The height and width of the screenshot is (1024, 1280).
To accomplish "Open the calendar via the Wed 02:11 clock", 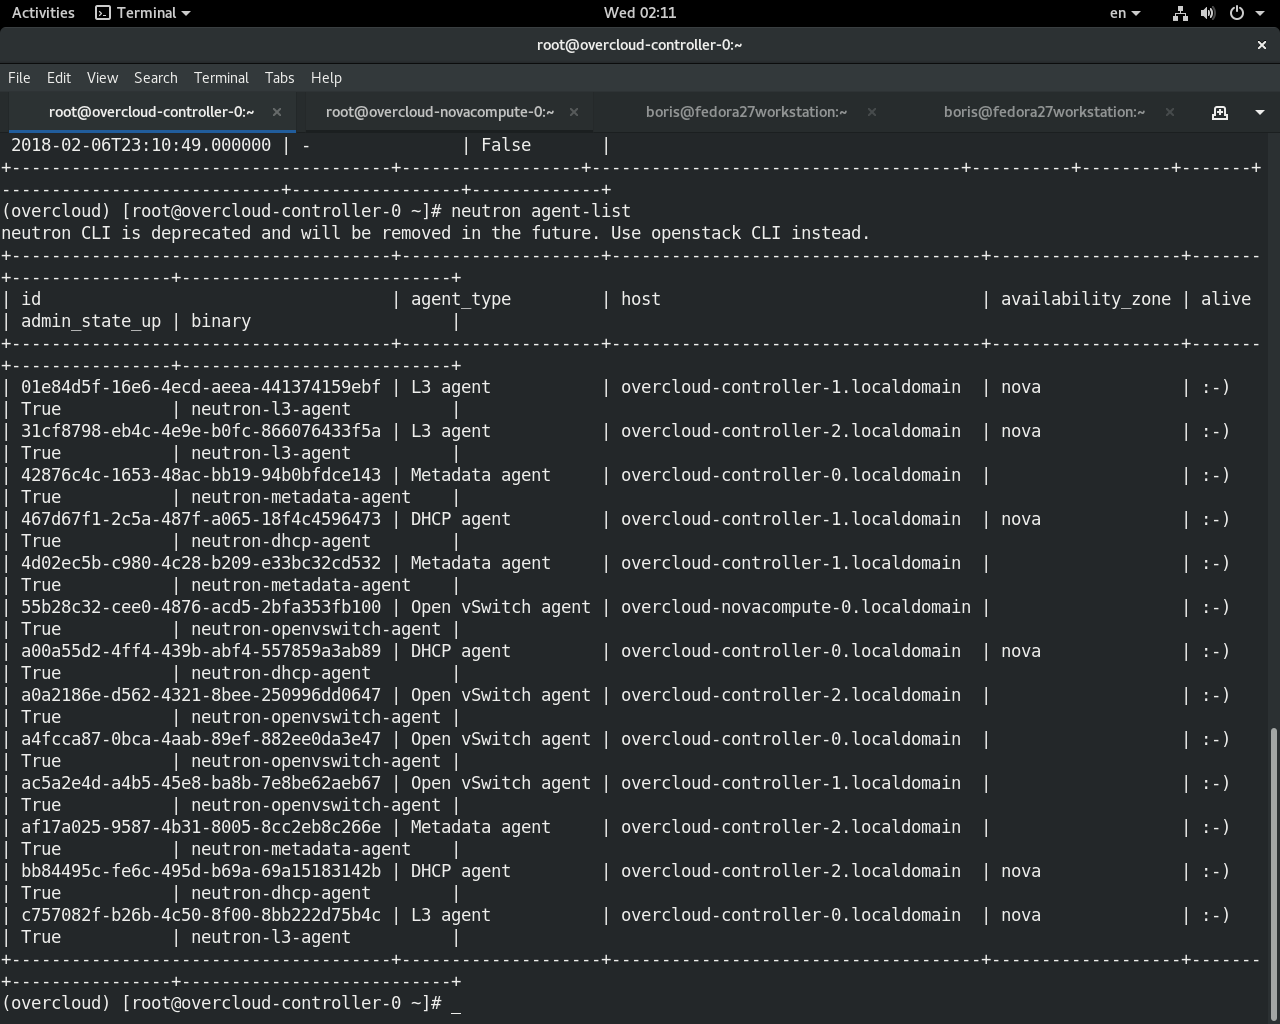I will point(639,13).
